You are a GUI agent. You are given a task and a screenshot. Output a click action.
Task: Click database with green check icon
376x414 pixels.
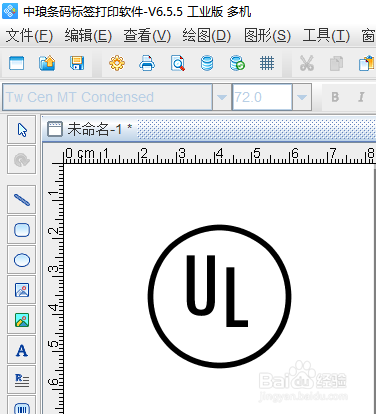point(237,63)
